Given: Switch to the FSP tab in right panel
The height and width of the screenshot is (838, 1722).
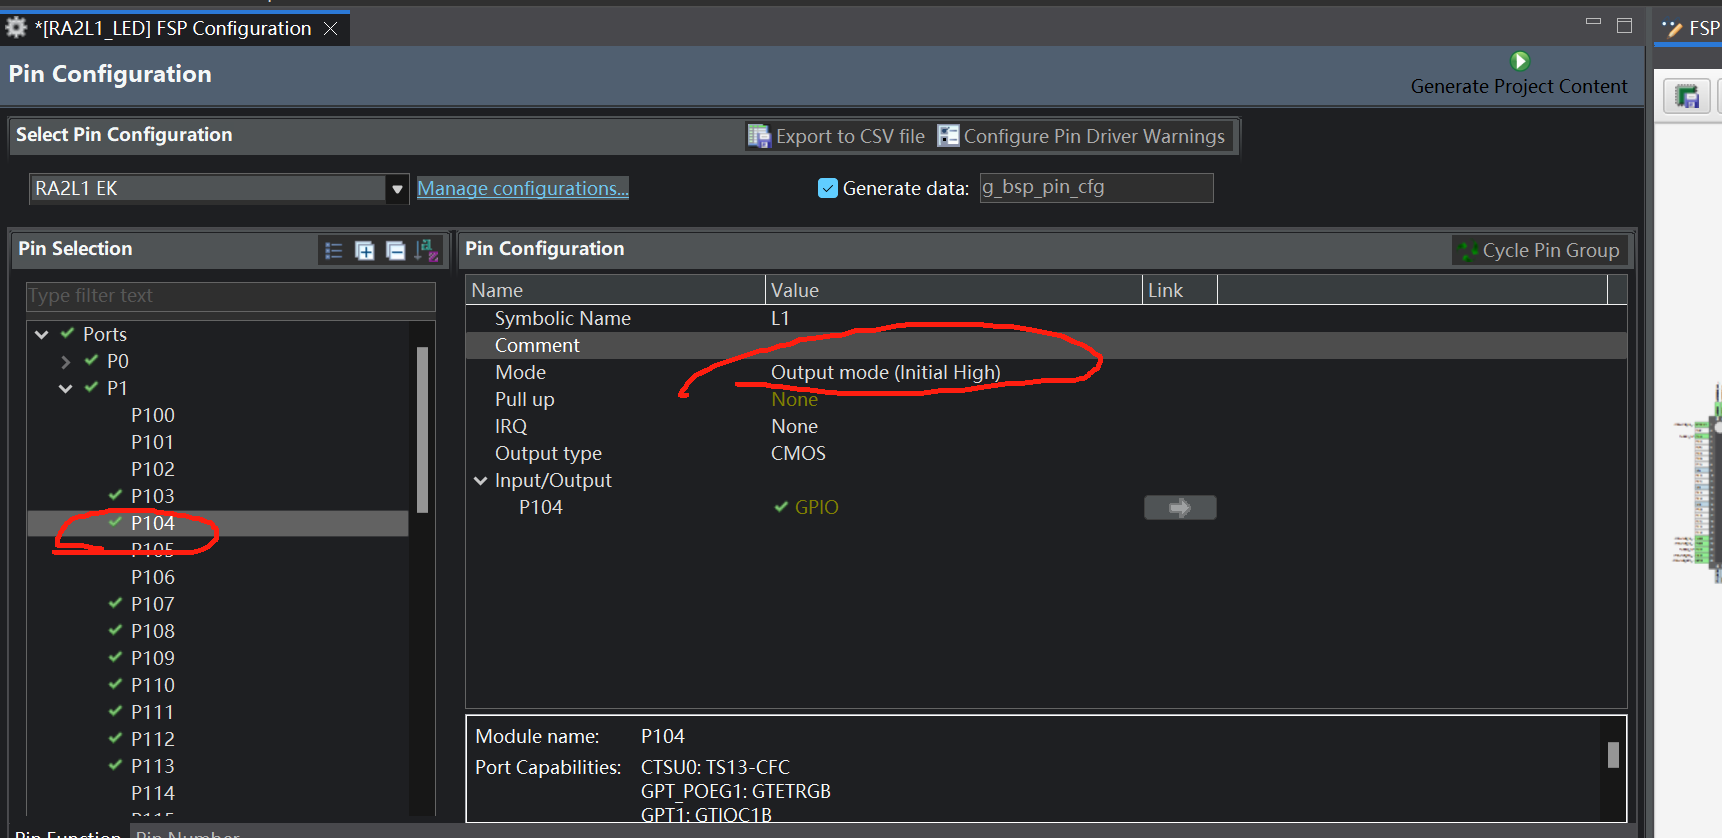Looking at the screenshot, I should tap(1691, 28).
